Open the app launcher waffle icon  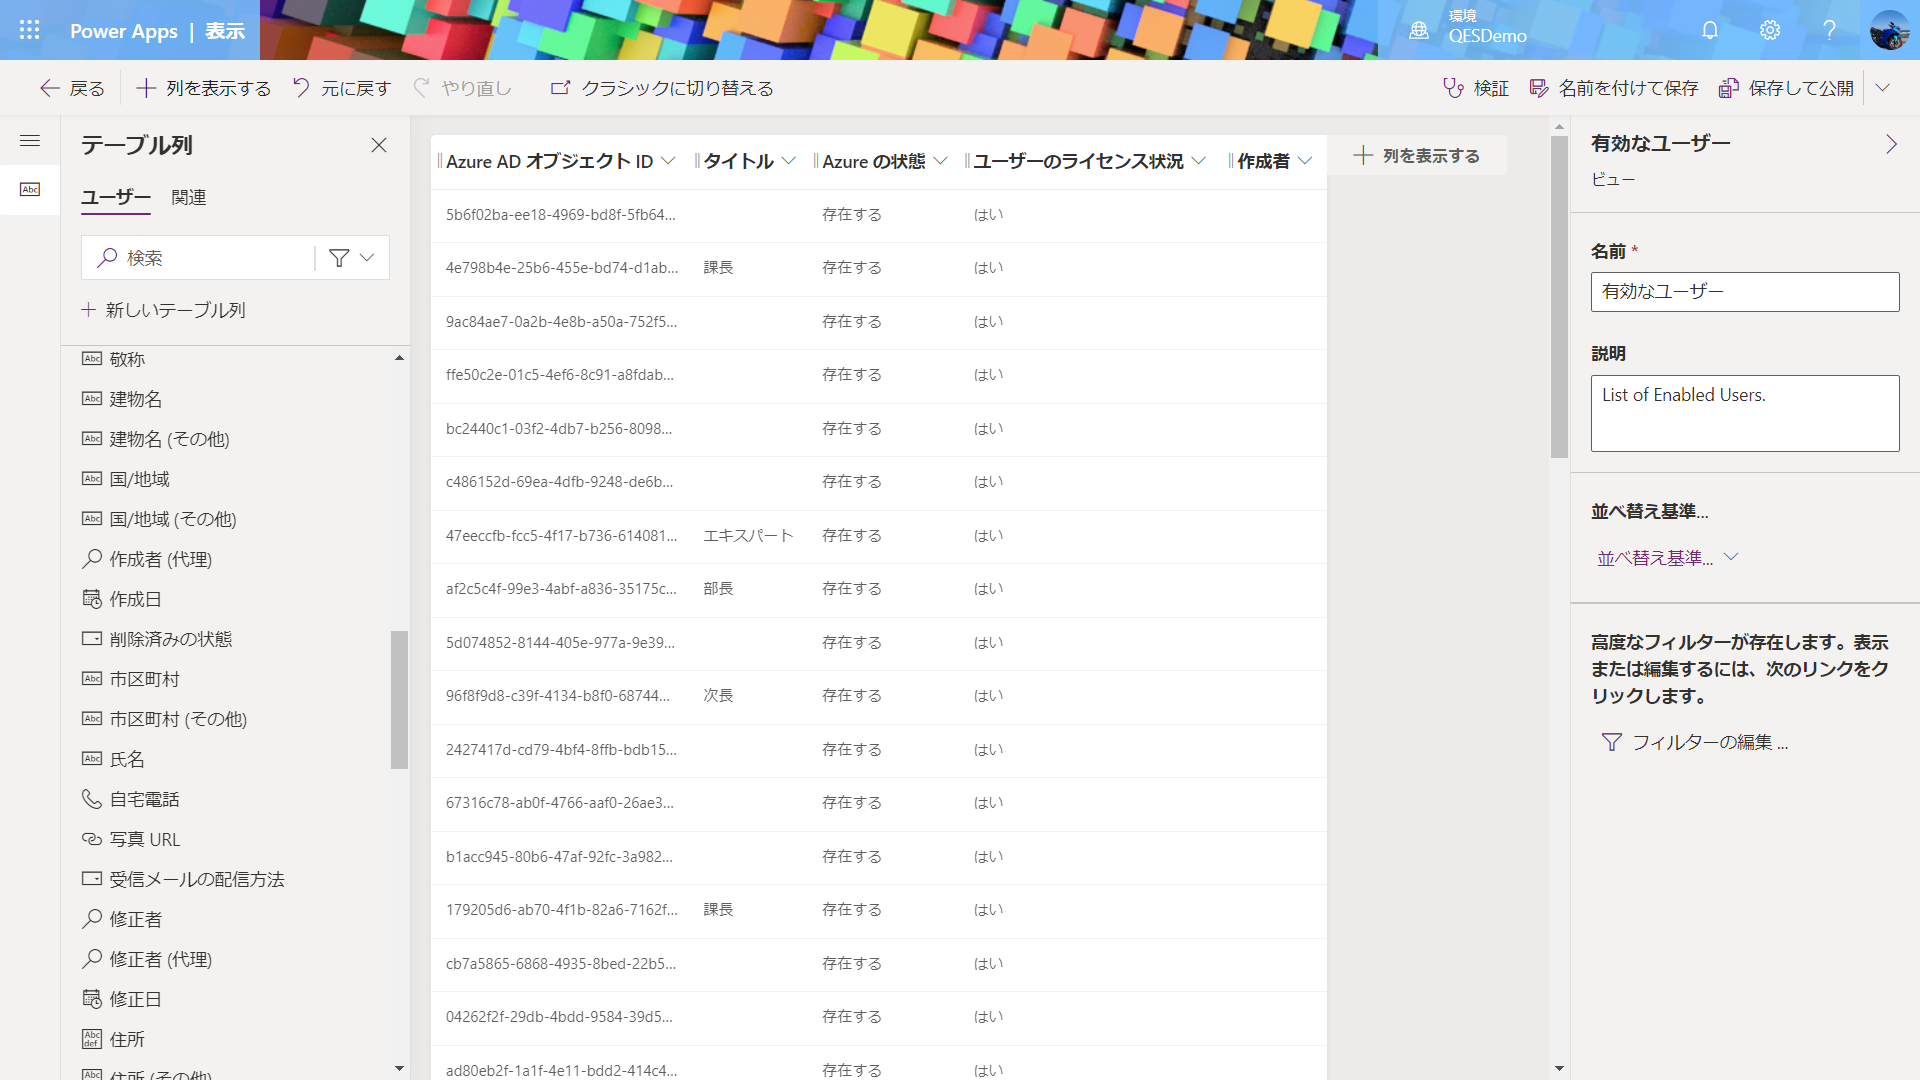tap(30, 30)
